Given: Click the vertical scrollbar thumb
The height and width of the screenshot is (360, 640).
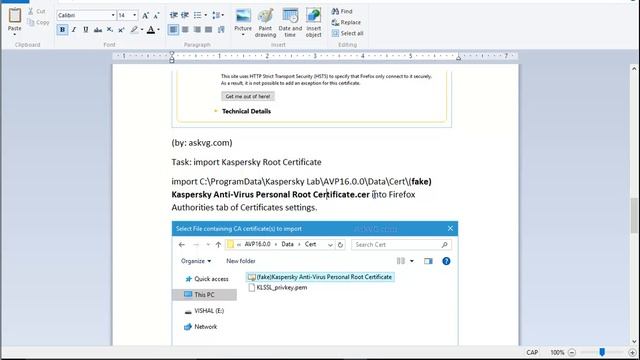Looking at the screenshot, I should tap(634, 215).
